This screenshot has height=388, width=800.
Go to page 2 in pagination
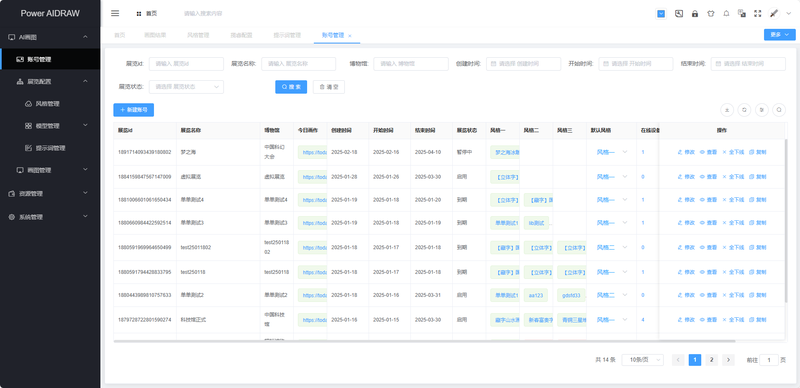click(x=711, y=360)
